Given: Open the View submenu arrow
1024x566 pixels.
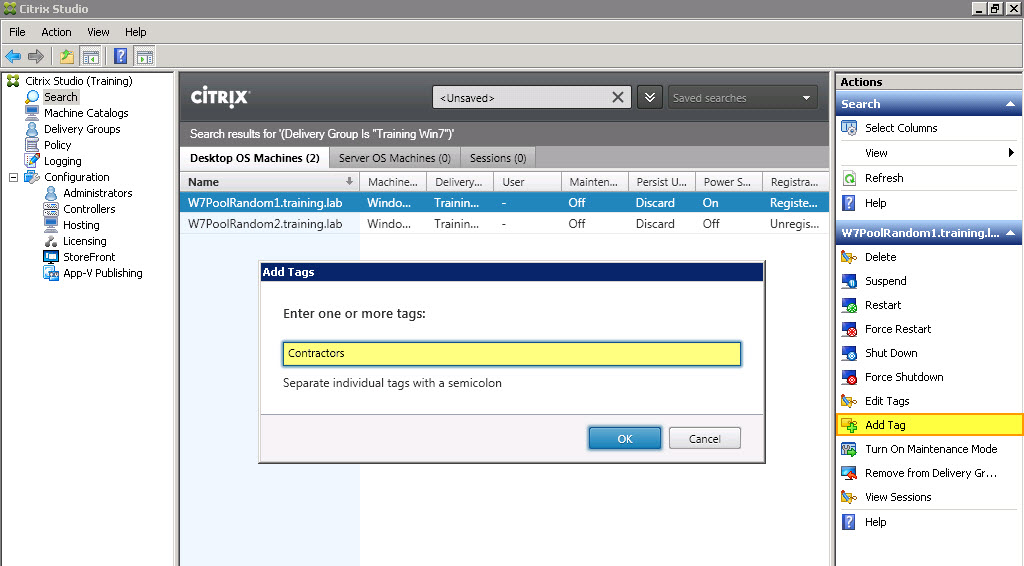Looking at the screenshot, I should (x=1011, y=153).
